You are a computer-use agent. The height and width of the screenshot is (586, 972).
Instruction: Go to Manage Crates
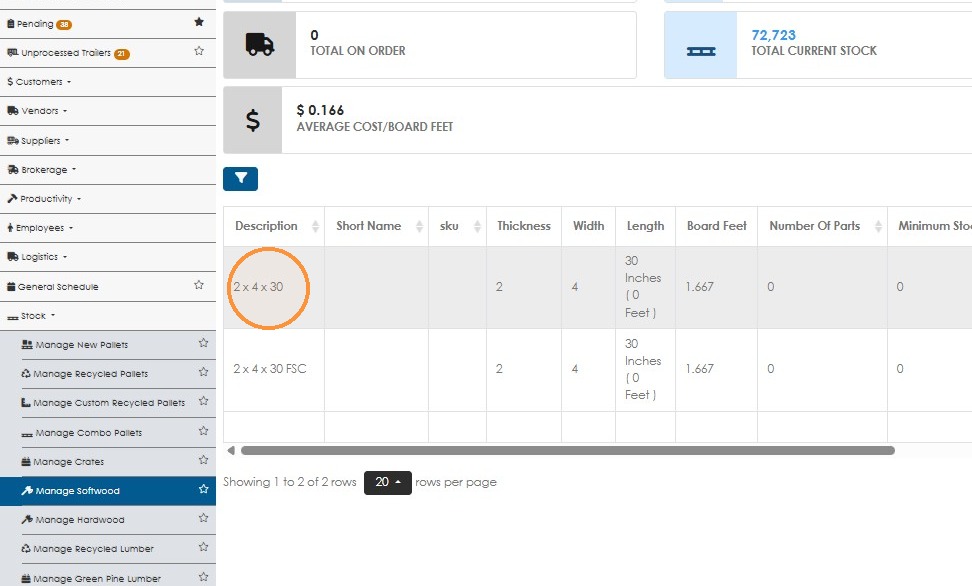tap(63, 462)
